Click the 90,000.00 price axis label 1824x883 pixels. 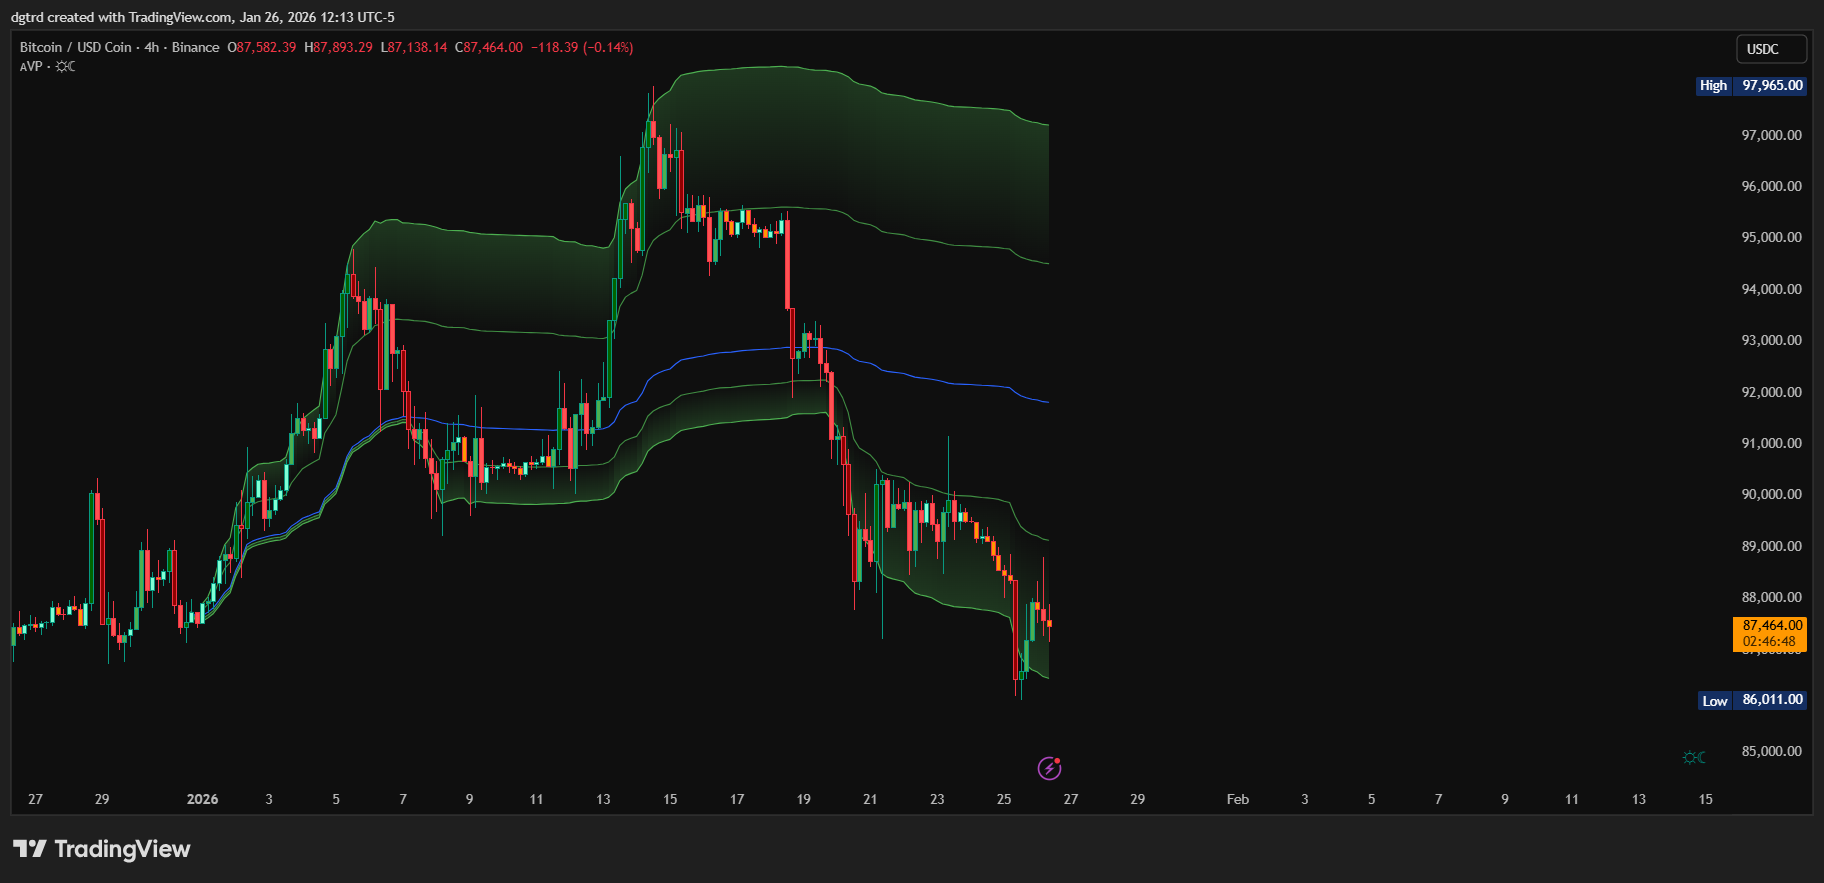[1772, 494]
